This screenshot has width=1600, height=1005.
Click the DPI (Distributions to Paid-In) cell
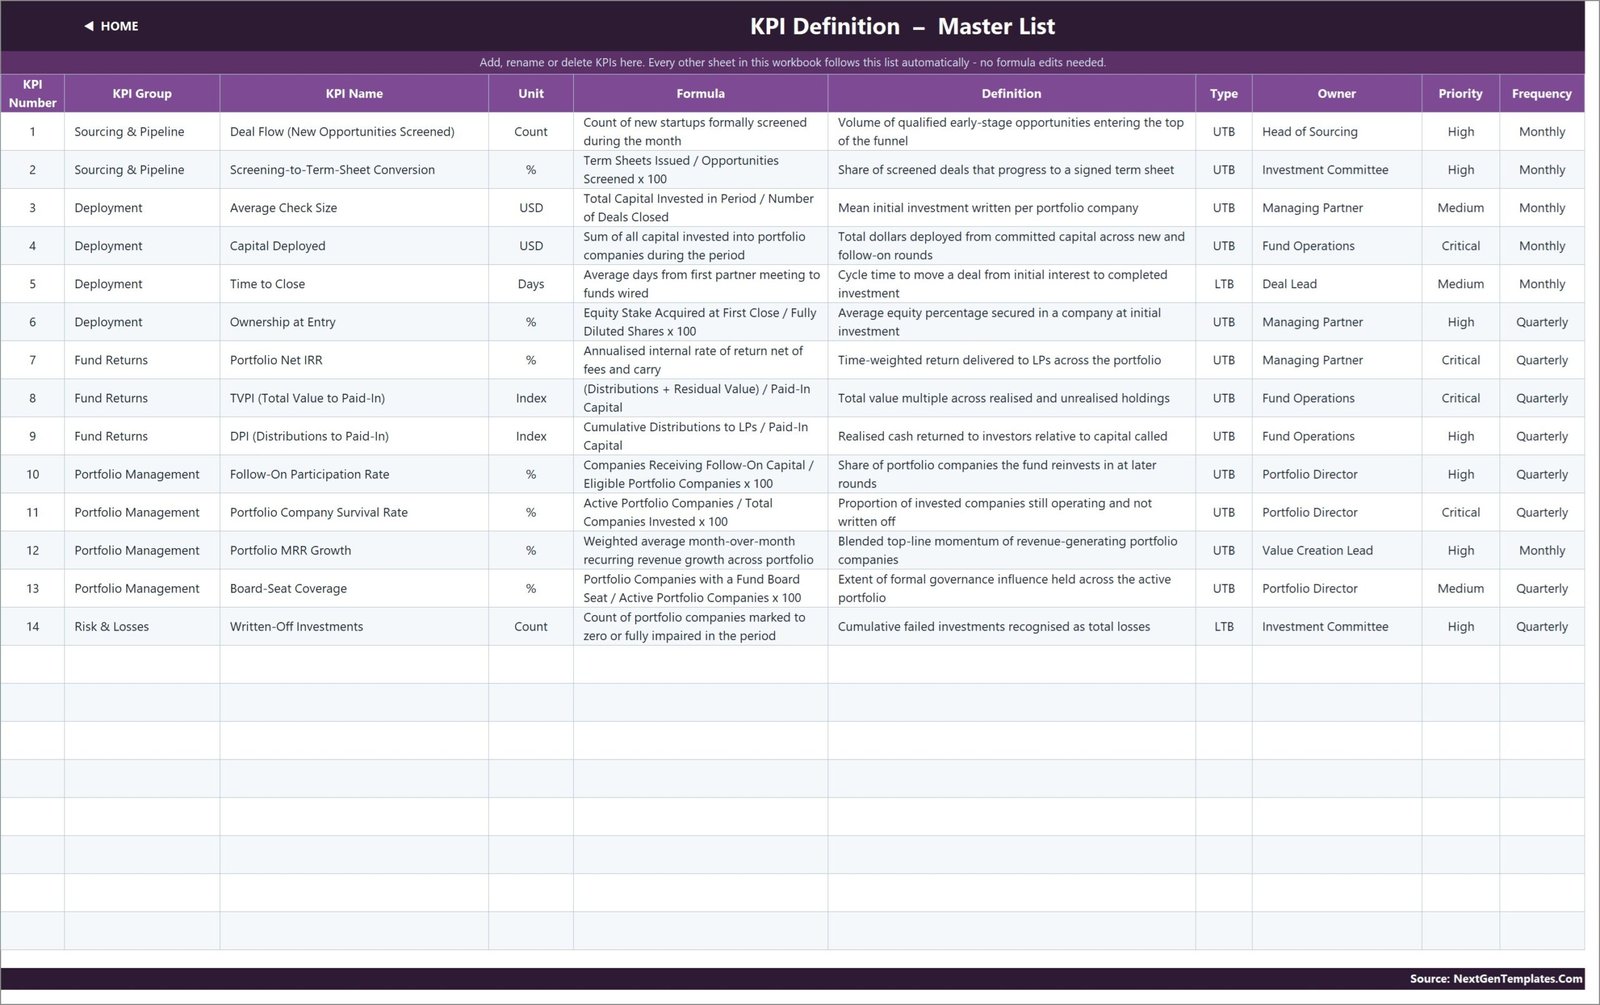[x=354, y=436]
